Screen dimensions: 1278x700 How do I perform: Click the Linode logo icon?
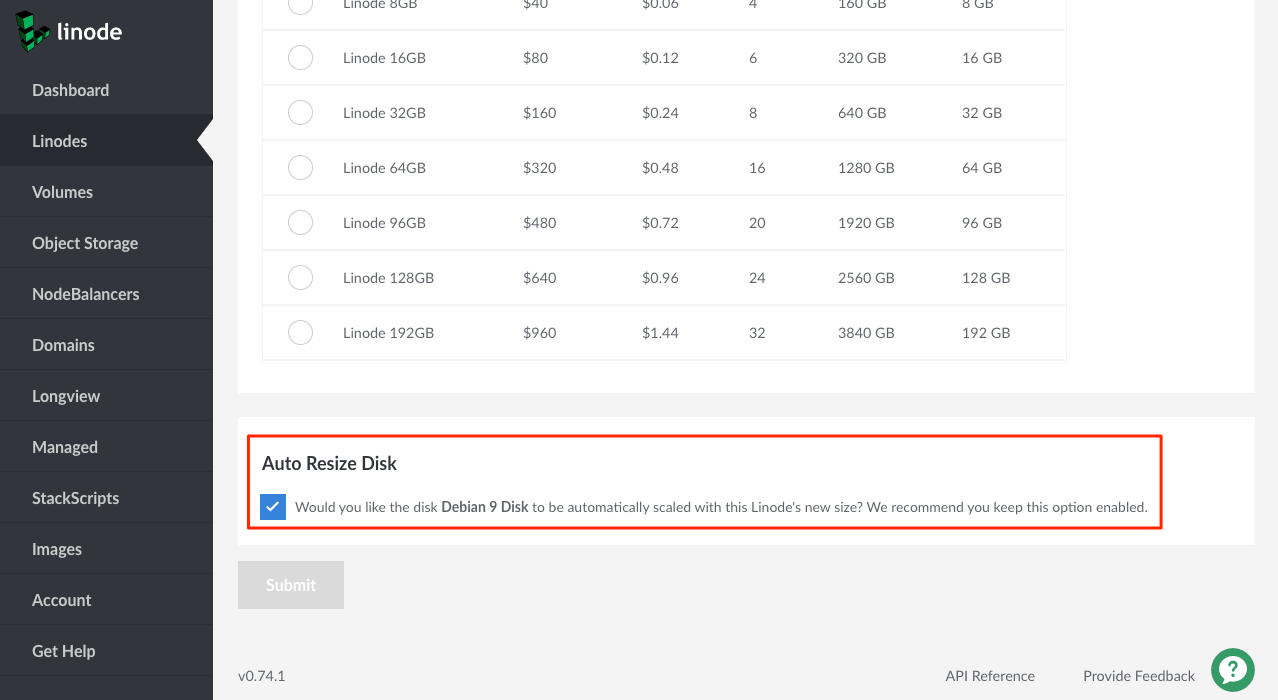click(33, 31)
